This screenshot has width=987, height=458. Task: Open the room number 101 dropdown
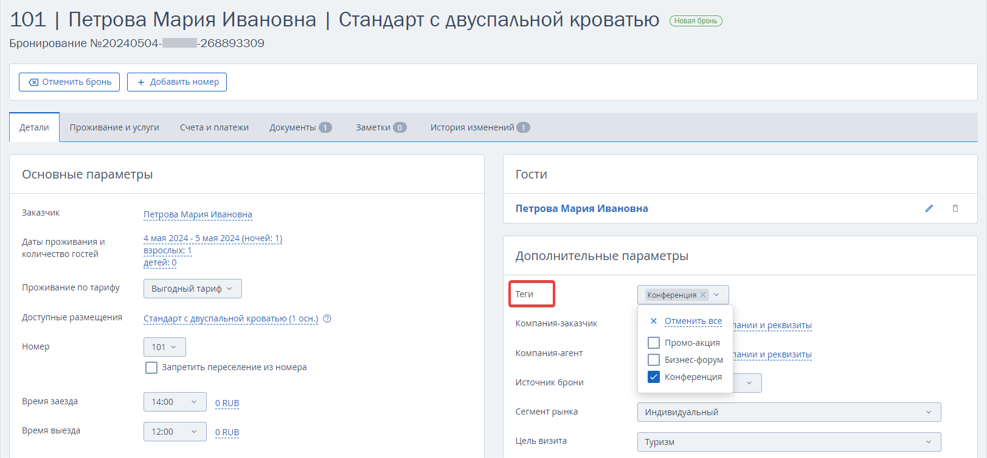(x=164, y=347)
